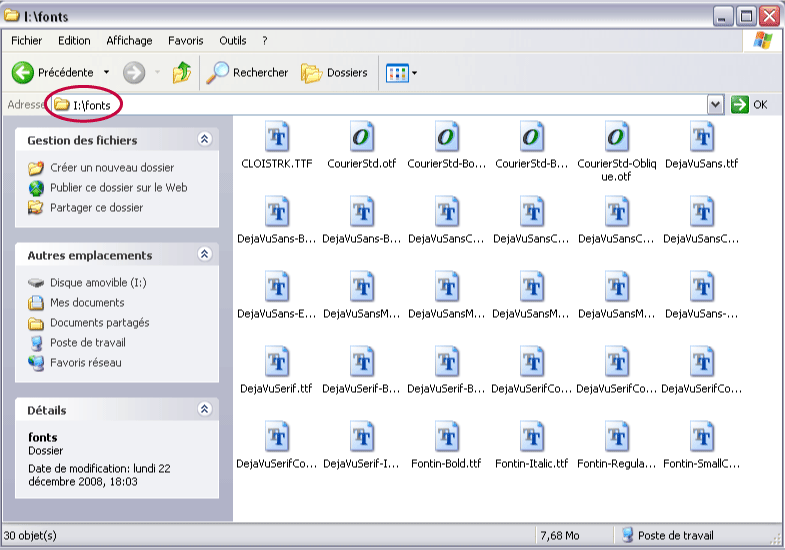Collapse the Autres emplacements panel

tap(204, 254)
